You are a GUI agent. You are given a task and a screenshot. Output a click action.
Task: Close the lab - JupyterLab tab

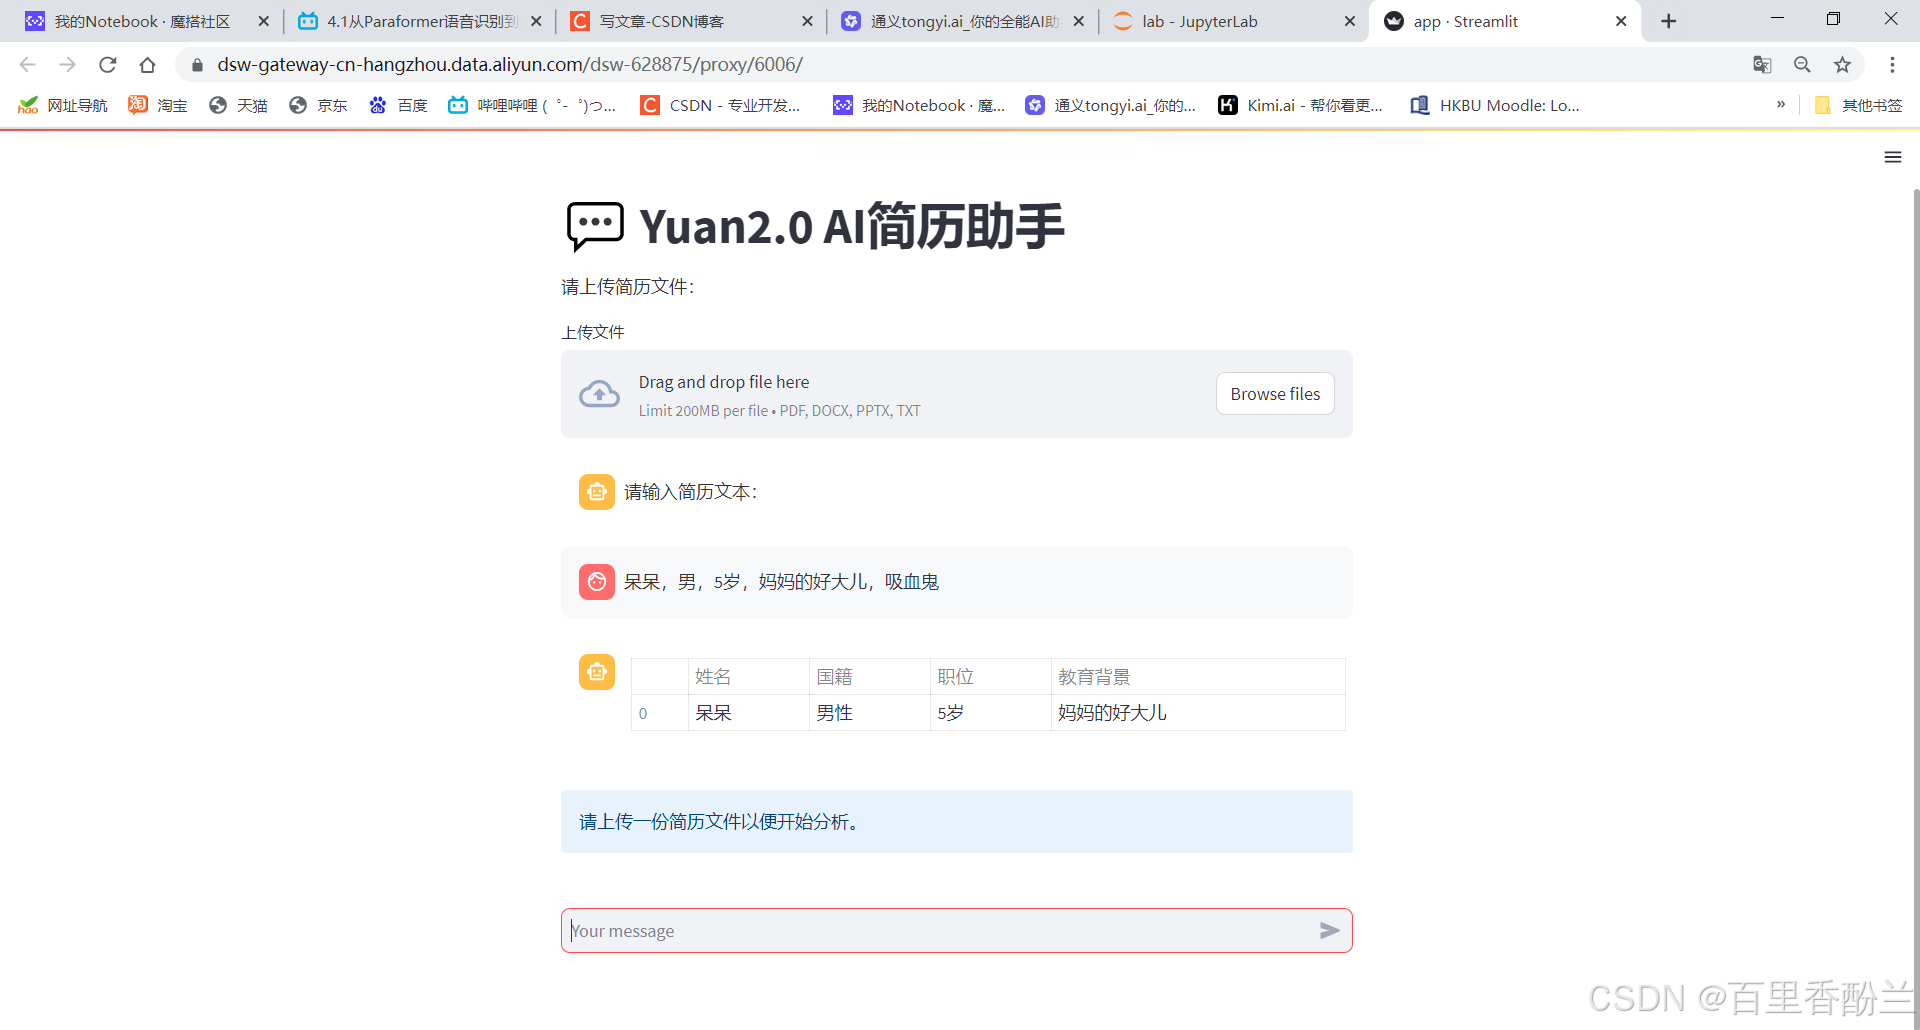click(x=1349, y=21)
